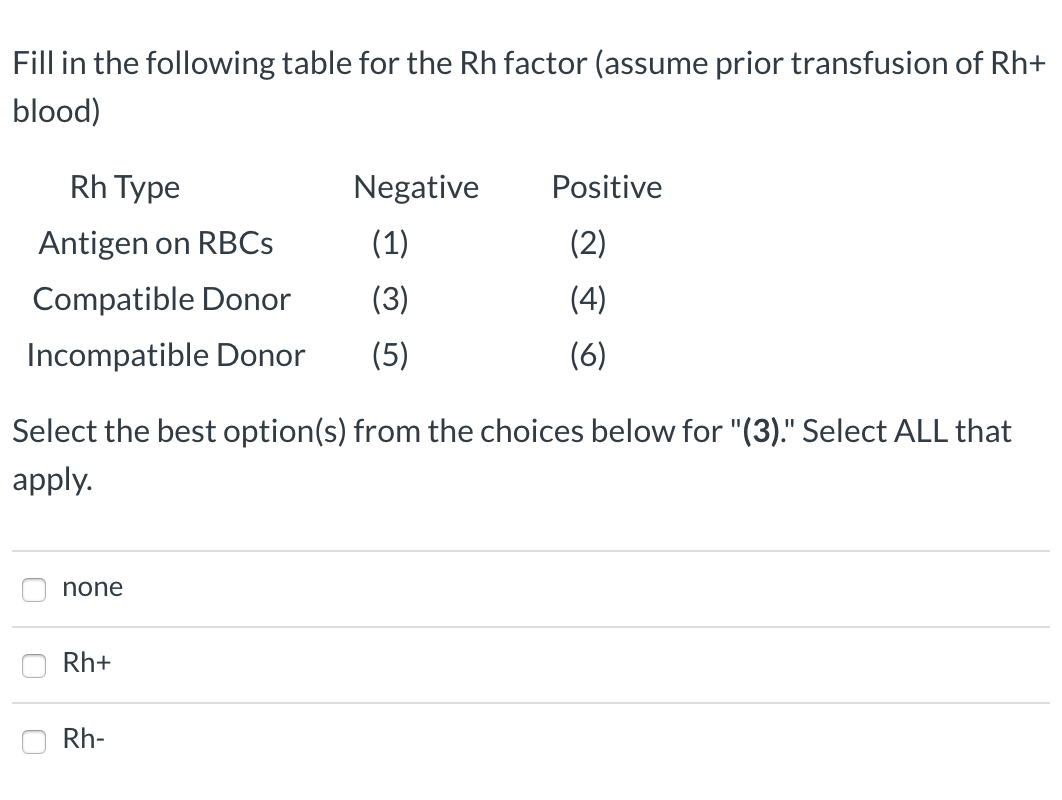Enable the Rh+ answer option
The width and height of the screenshot is (1062, 800).
coord(33,665)
